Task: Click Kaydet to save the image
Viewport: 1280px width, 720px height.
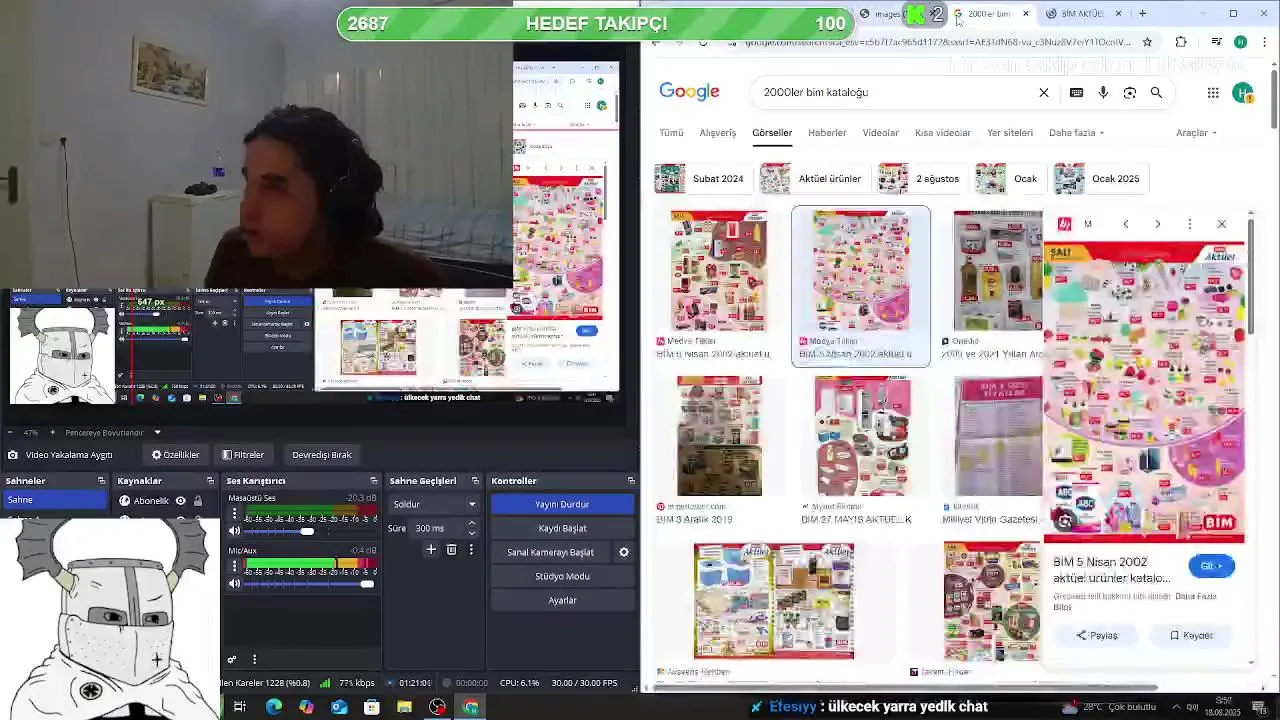Action: pyautogui.click(x=1191, y=636)
